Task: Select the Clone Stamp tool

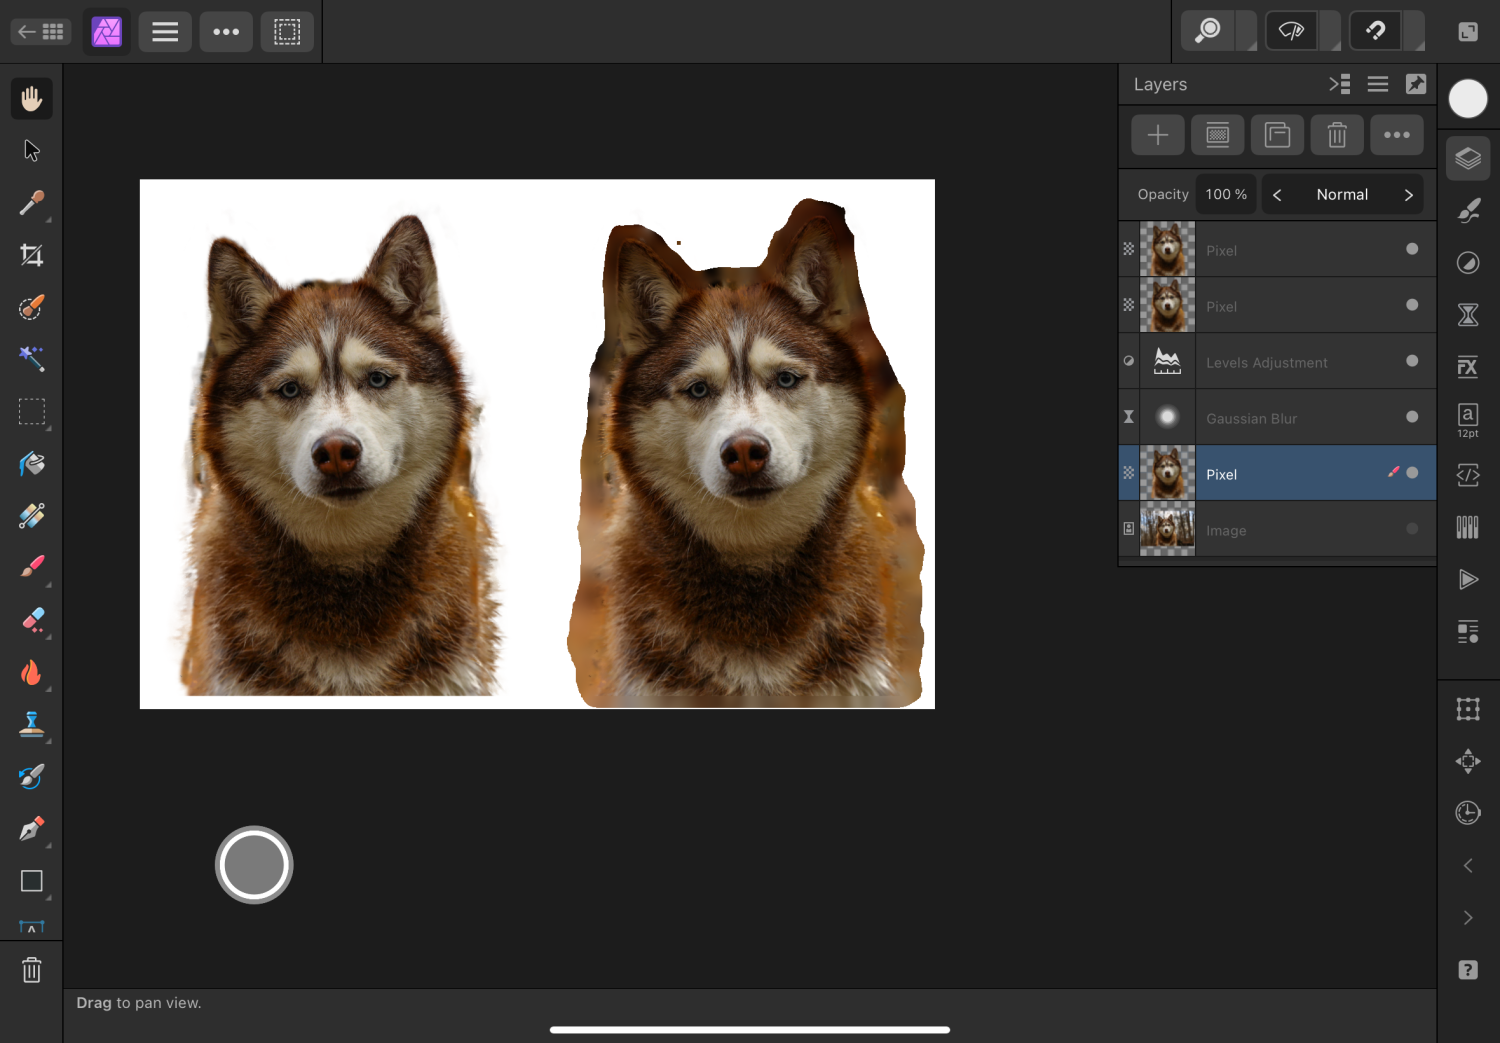Action: click(31, 724)
